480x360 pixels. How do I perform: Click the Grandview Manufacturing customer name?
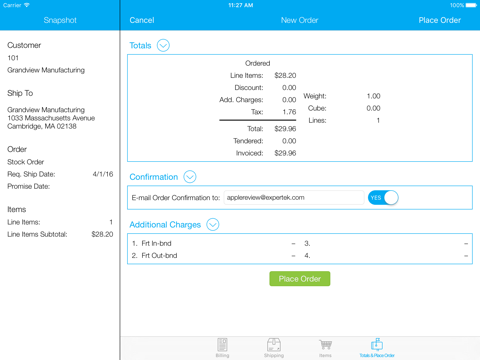46,70
